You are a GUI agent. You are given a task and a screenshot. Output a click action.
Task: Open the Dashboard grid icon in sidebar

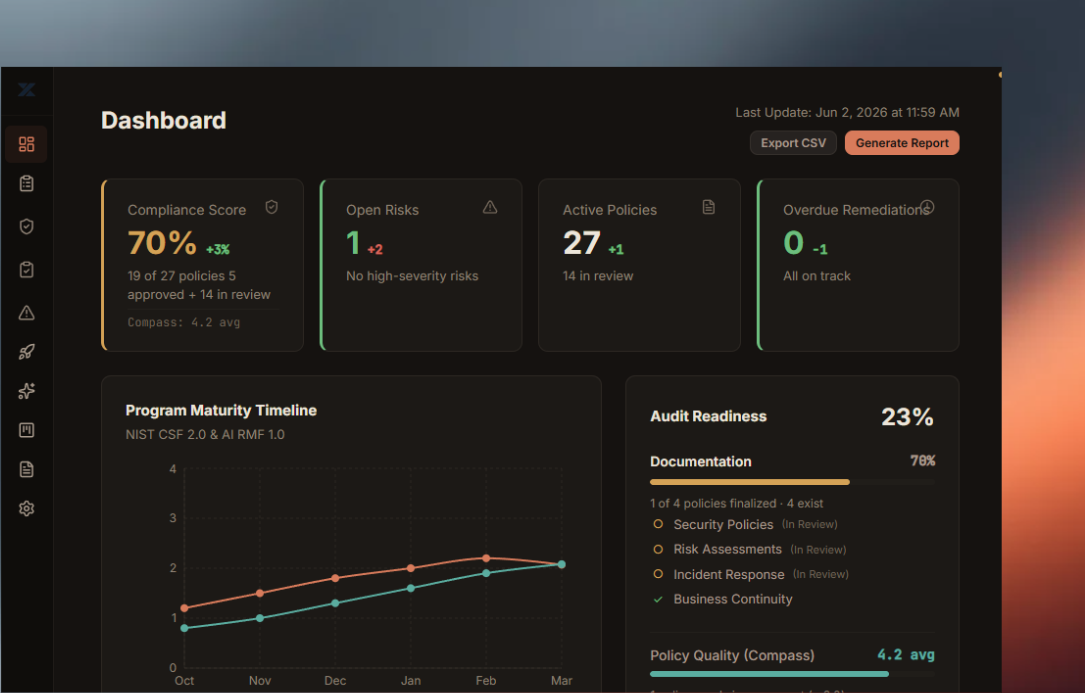coord(26,144)
